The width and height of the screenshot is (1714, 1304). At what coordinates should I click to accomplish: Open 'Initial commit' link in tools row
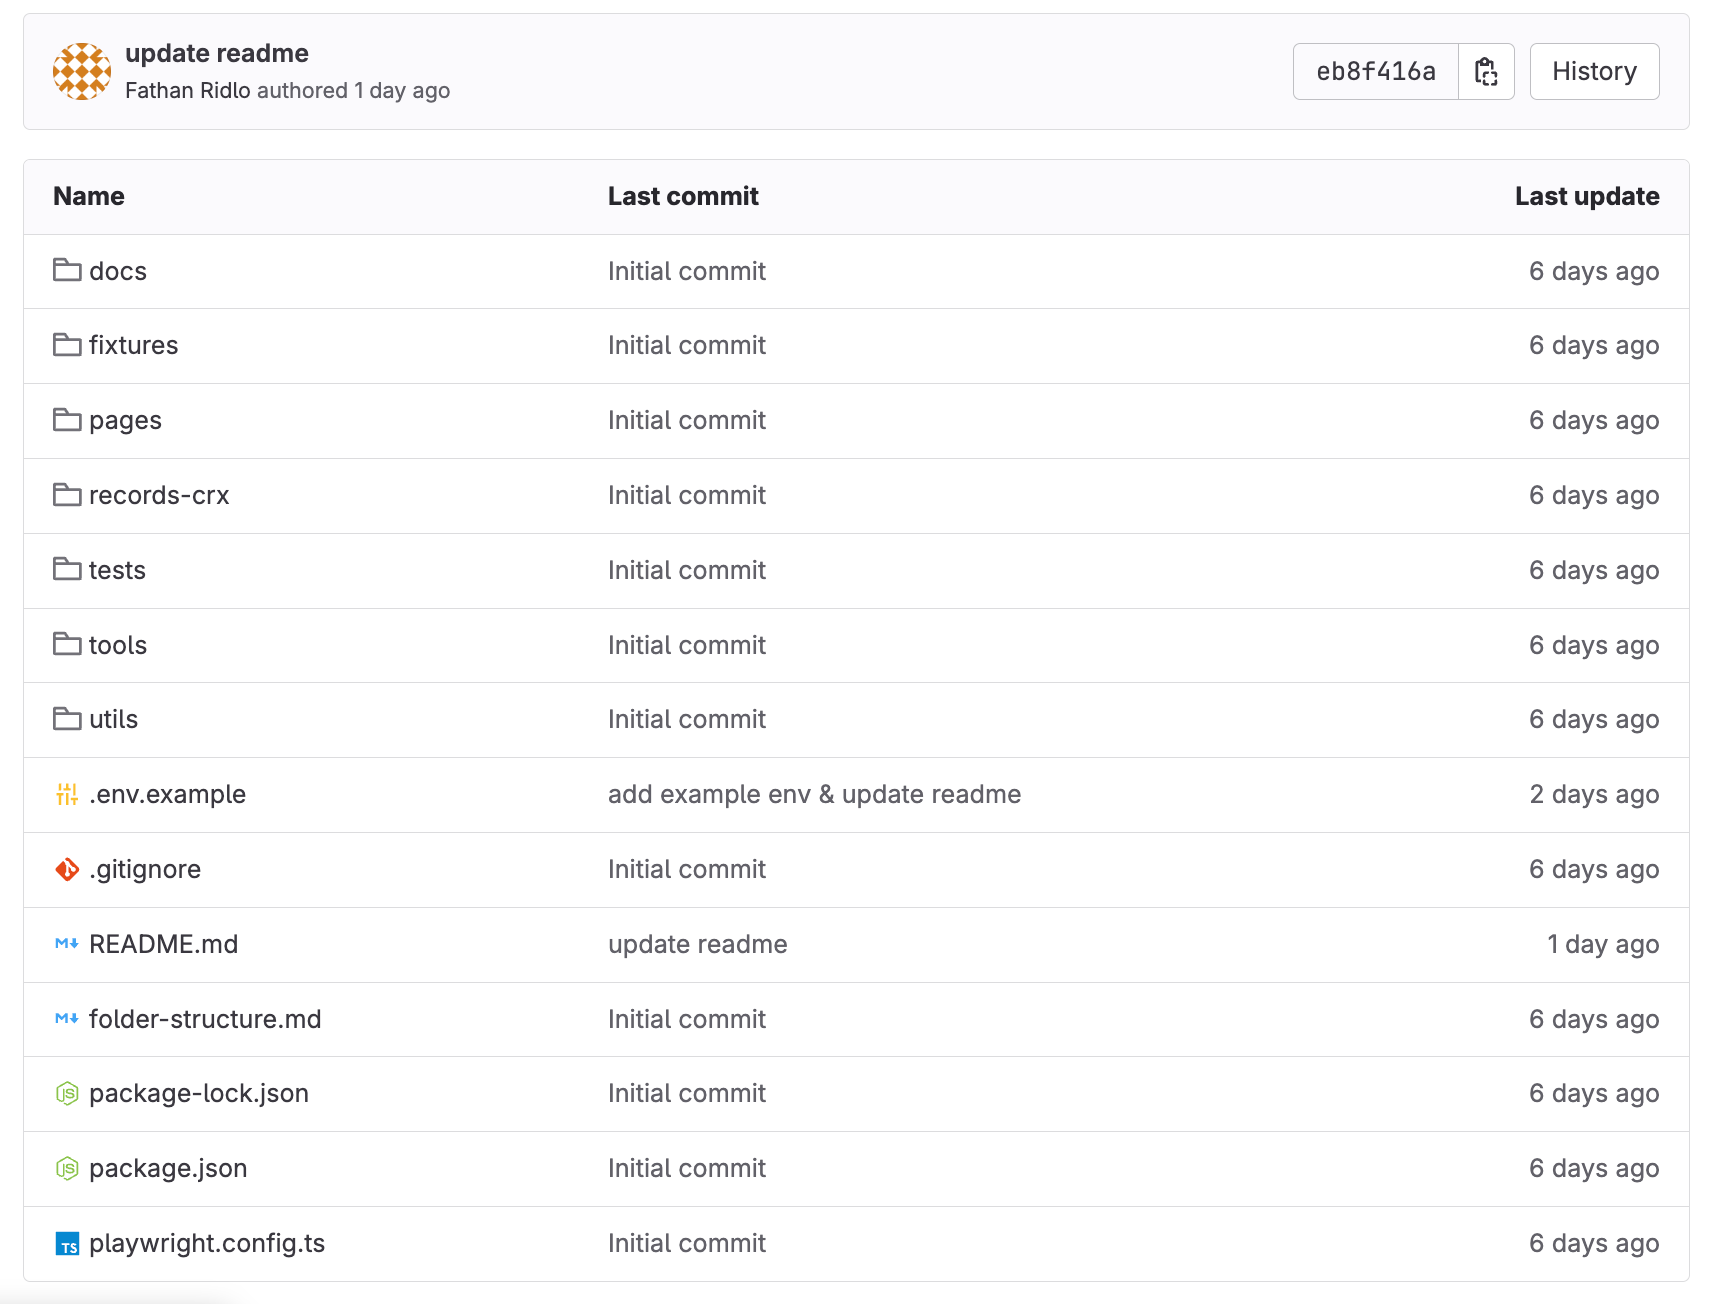tap(686, 645)
